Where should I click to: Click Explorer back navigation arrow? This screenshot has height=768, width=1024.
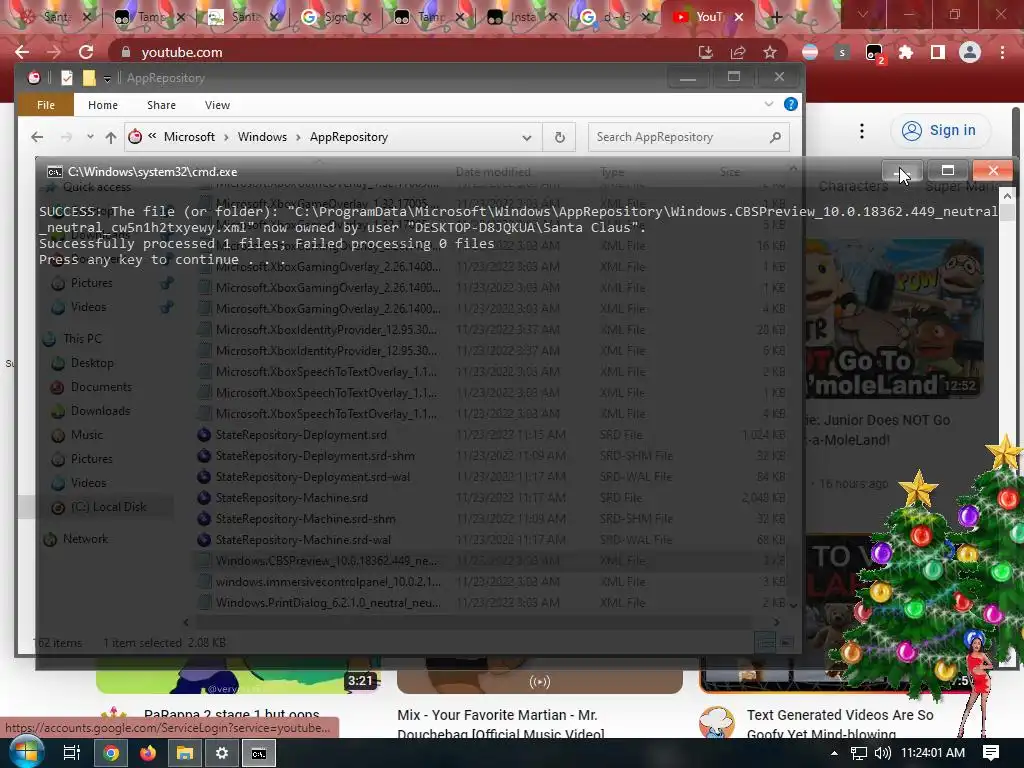(37, 137)
